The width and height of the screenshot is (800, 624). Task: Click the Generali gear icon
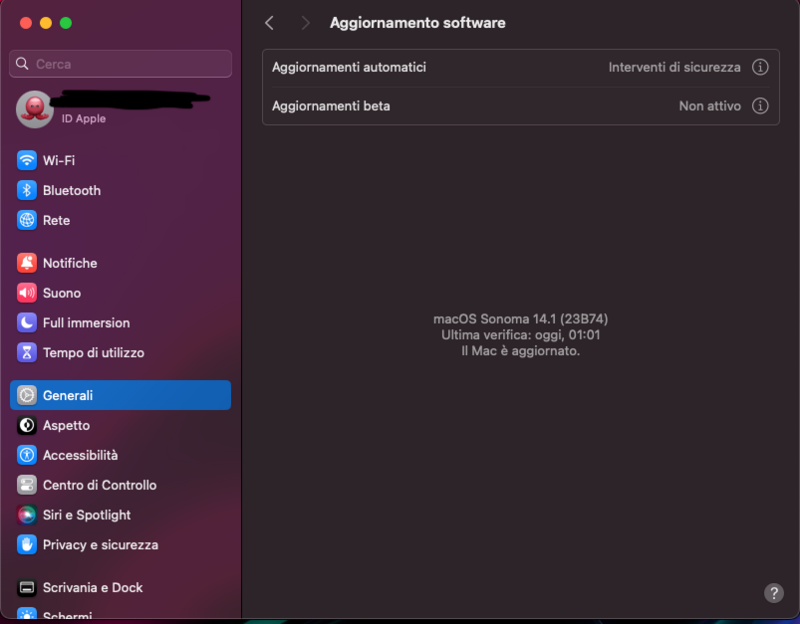click(27, 395)
